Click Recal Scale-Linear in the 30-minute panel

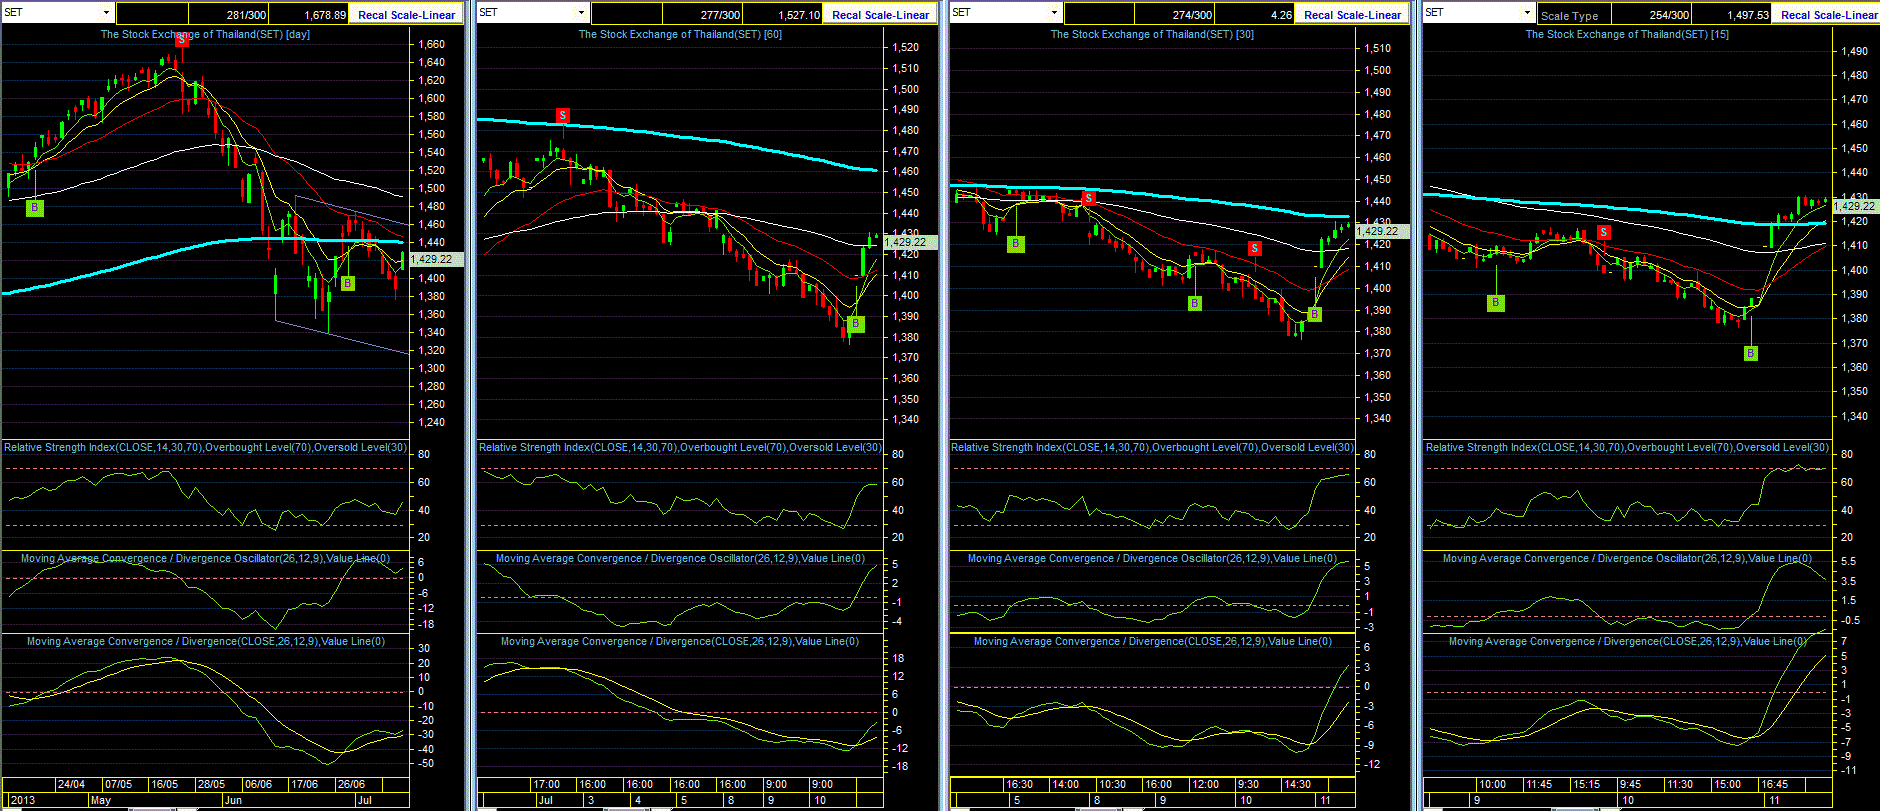1353,15
